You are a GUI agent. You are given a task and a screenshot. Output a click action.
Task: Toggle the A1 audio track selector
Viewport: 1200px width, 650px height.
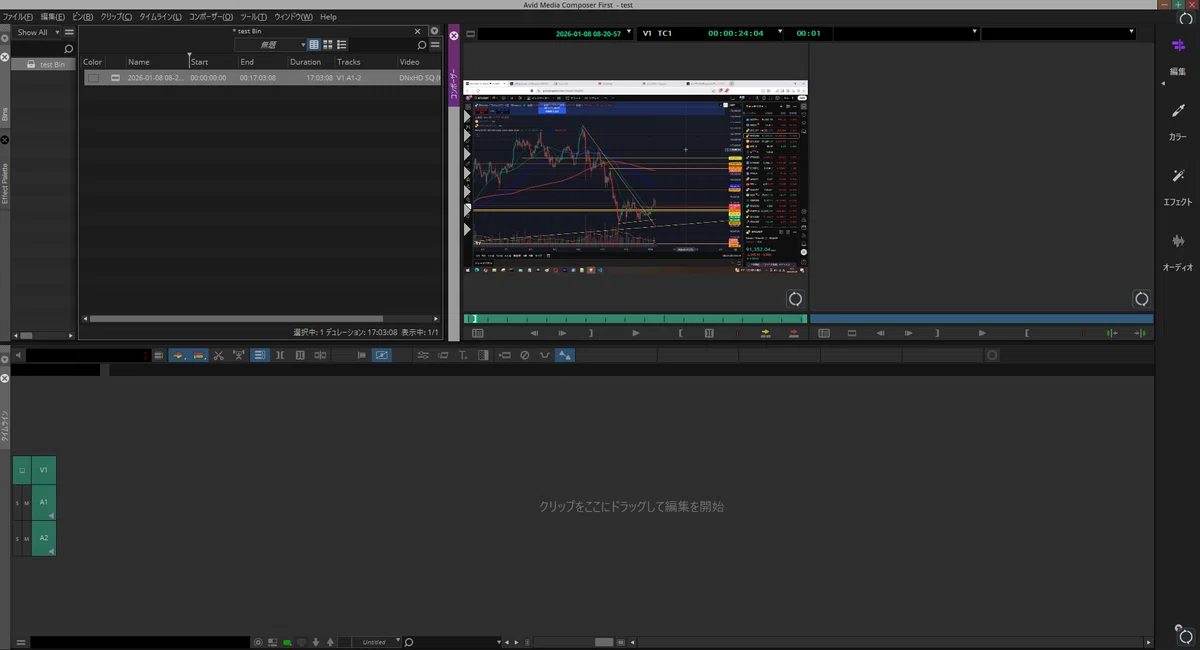click(x=44, y=502)
